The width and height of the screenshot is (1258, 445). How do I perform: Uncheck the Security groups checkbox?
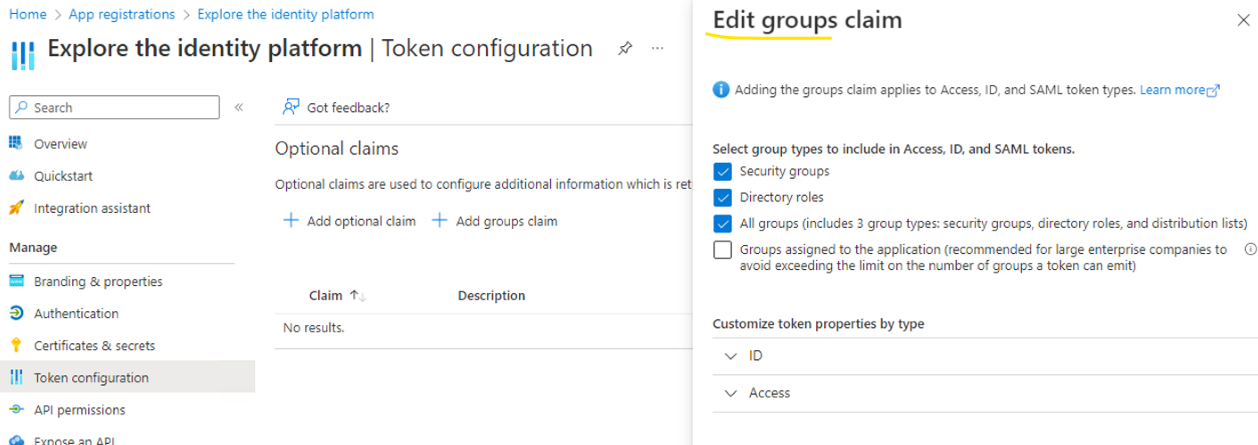(x=722, y=171)
